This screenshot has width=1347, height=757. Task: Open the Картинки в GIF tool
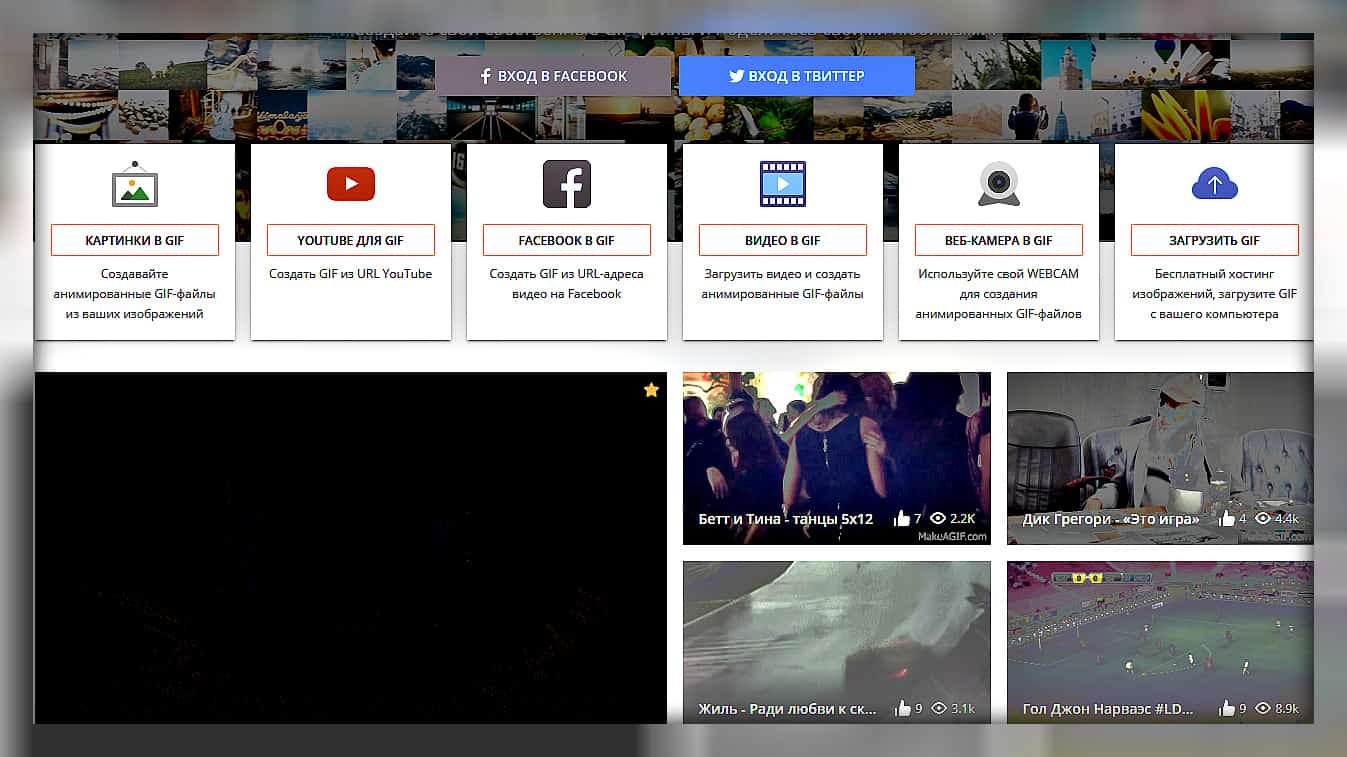click(x=135, y=240)
